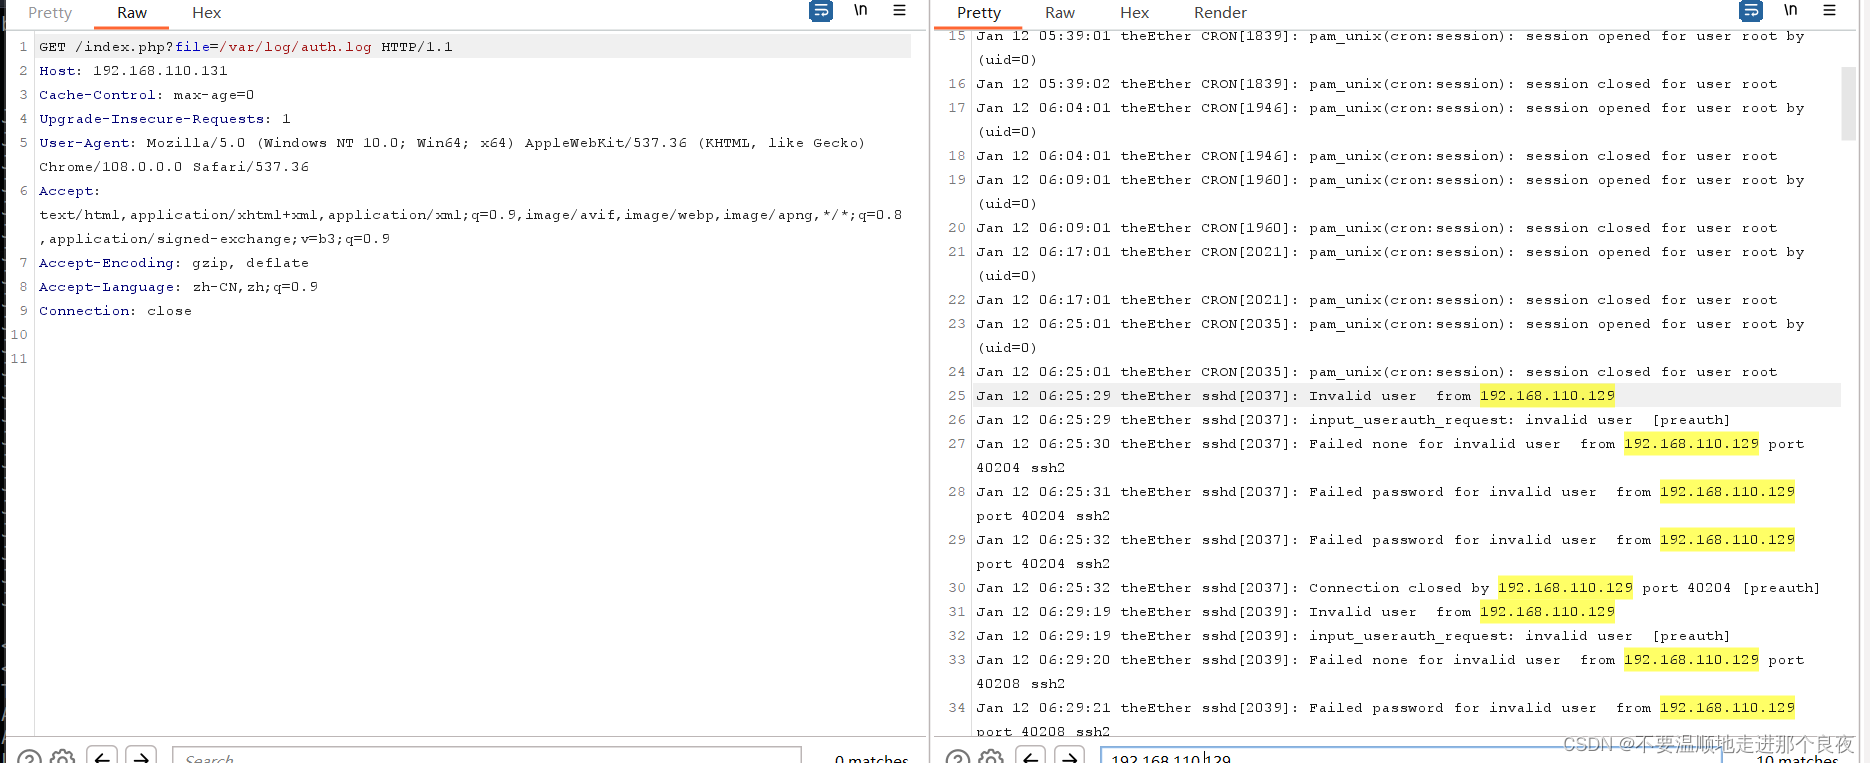Focus the response search field containing 192.168.110.129
This screenshot has width=1870, height=763.
(1410, 756)
